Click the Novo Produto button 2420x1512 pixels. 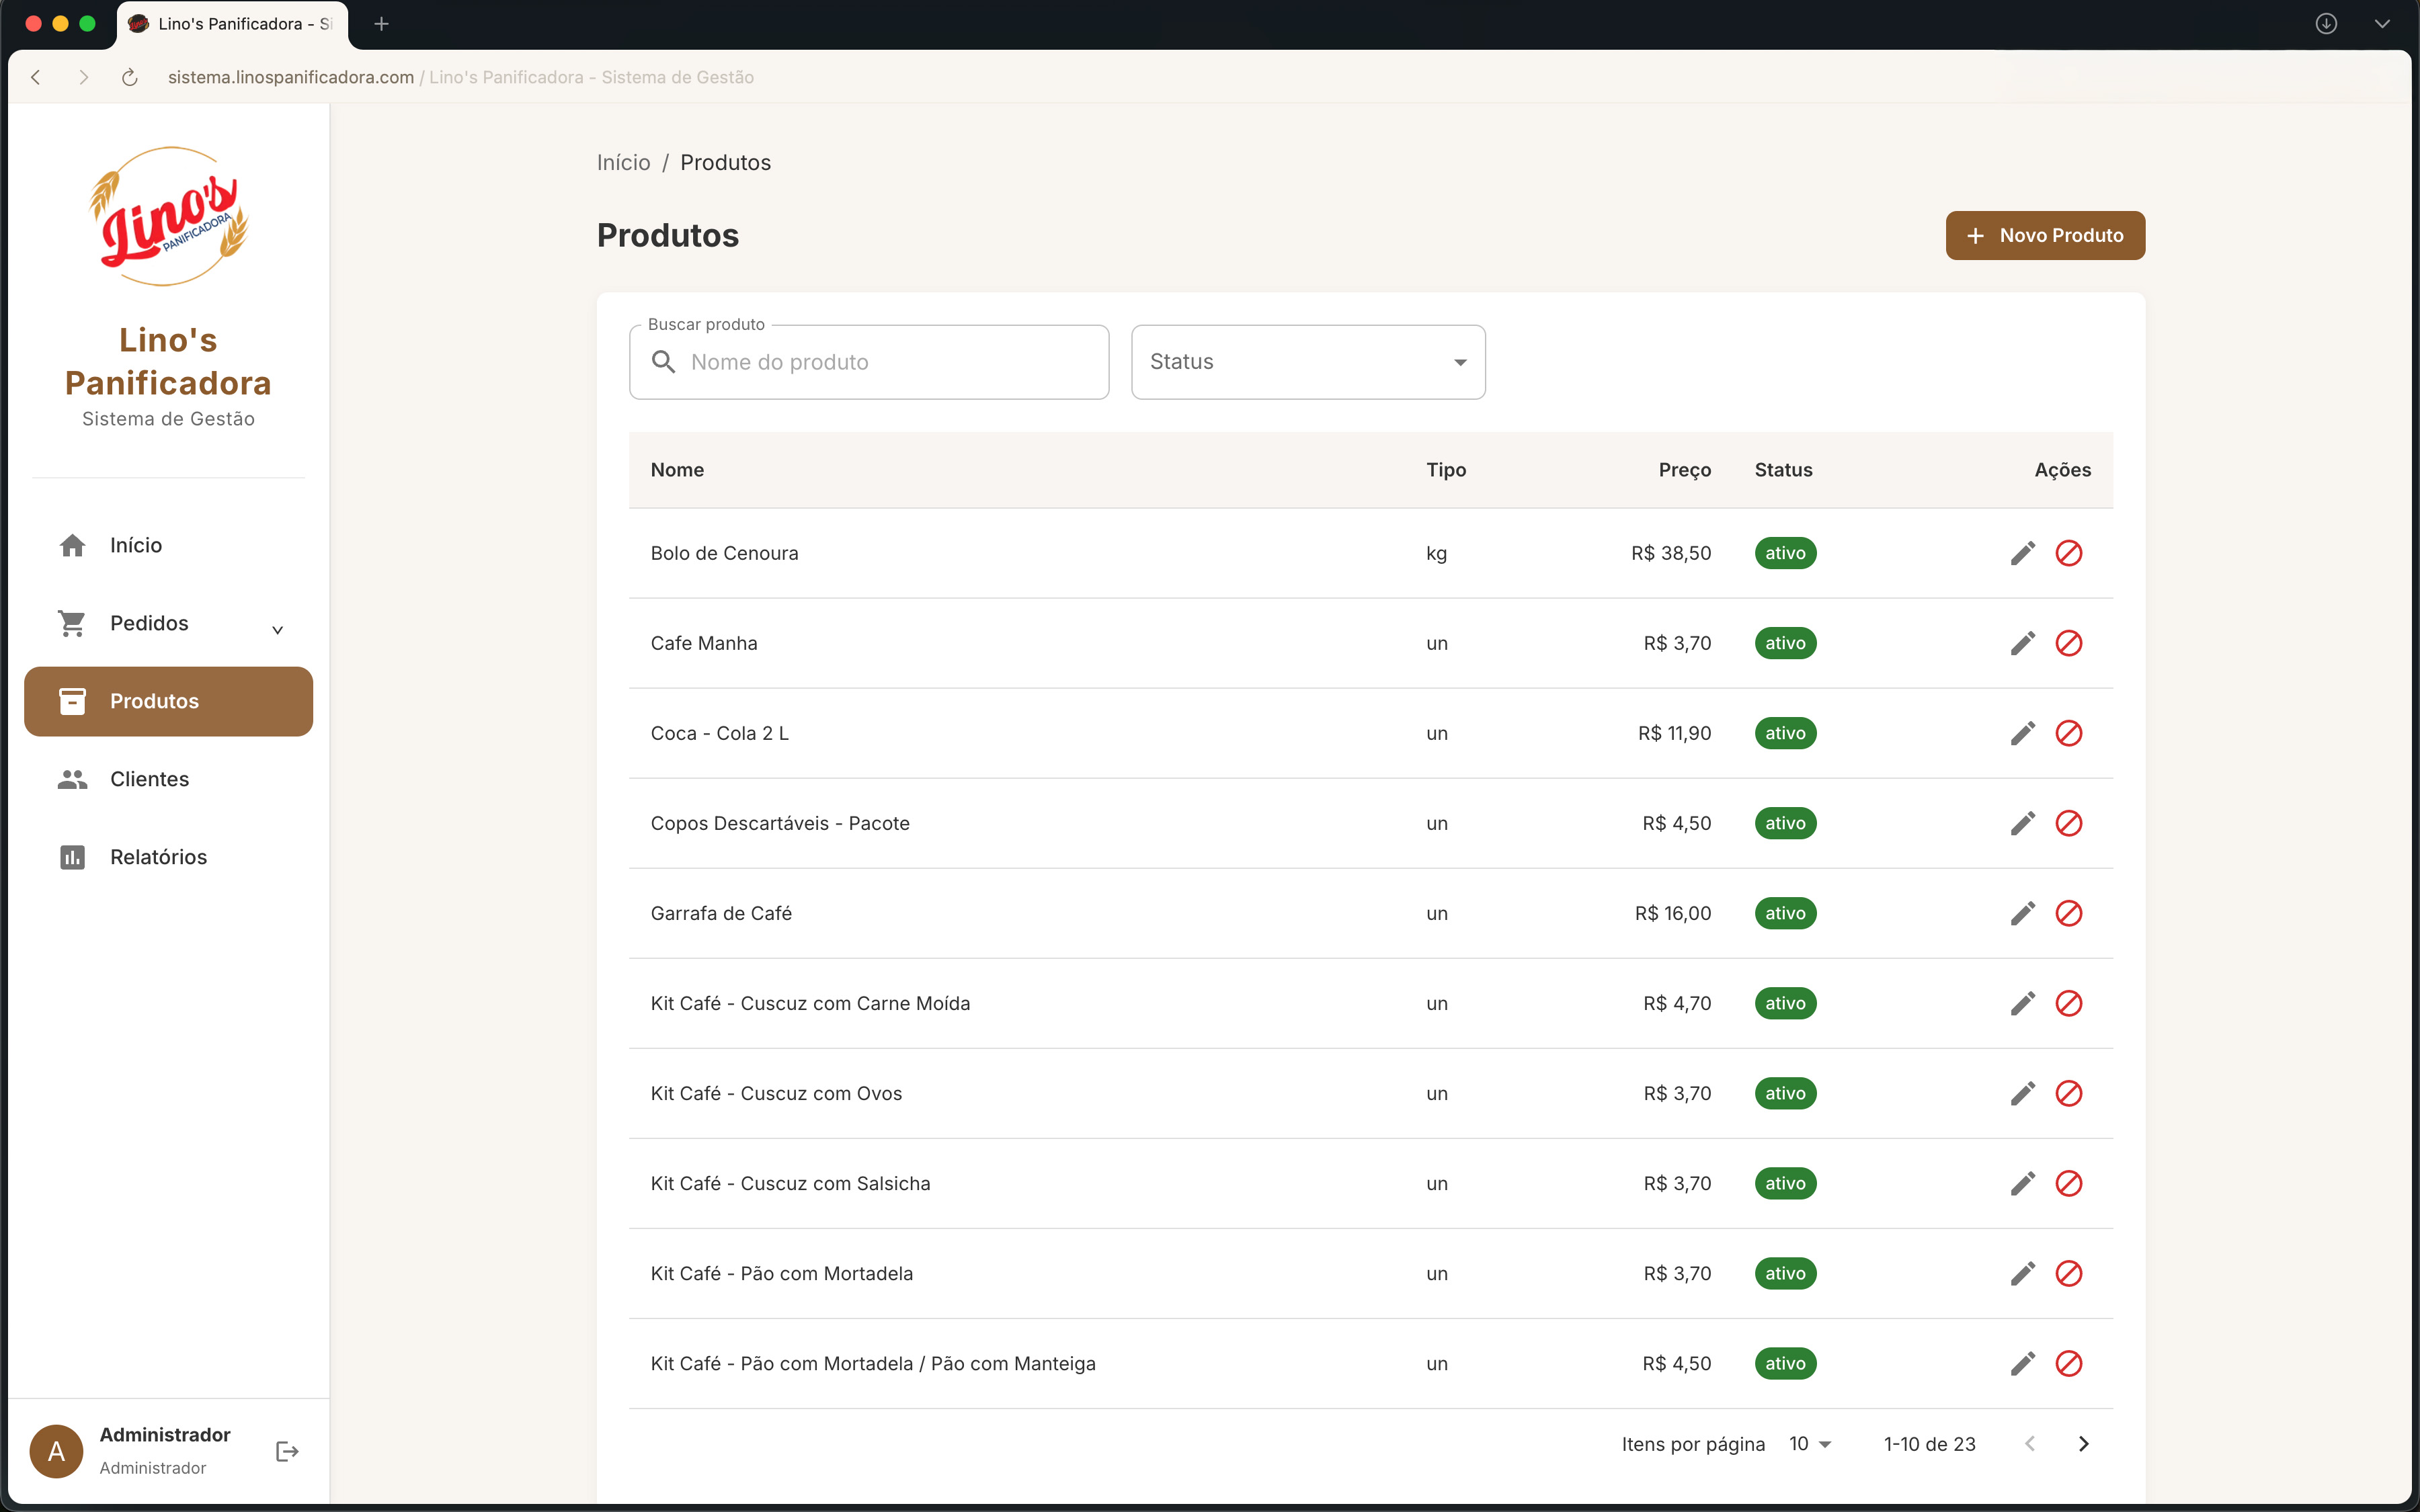click(2045, 235)
